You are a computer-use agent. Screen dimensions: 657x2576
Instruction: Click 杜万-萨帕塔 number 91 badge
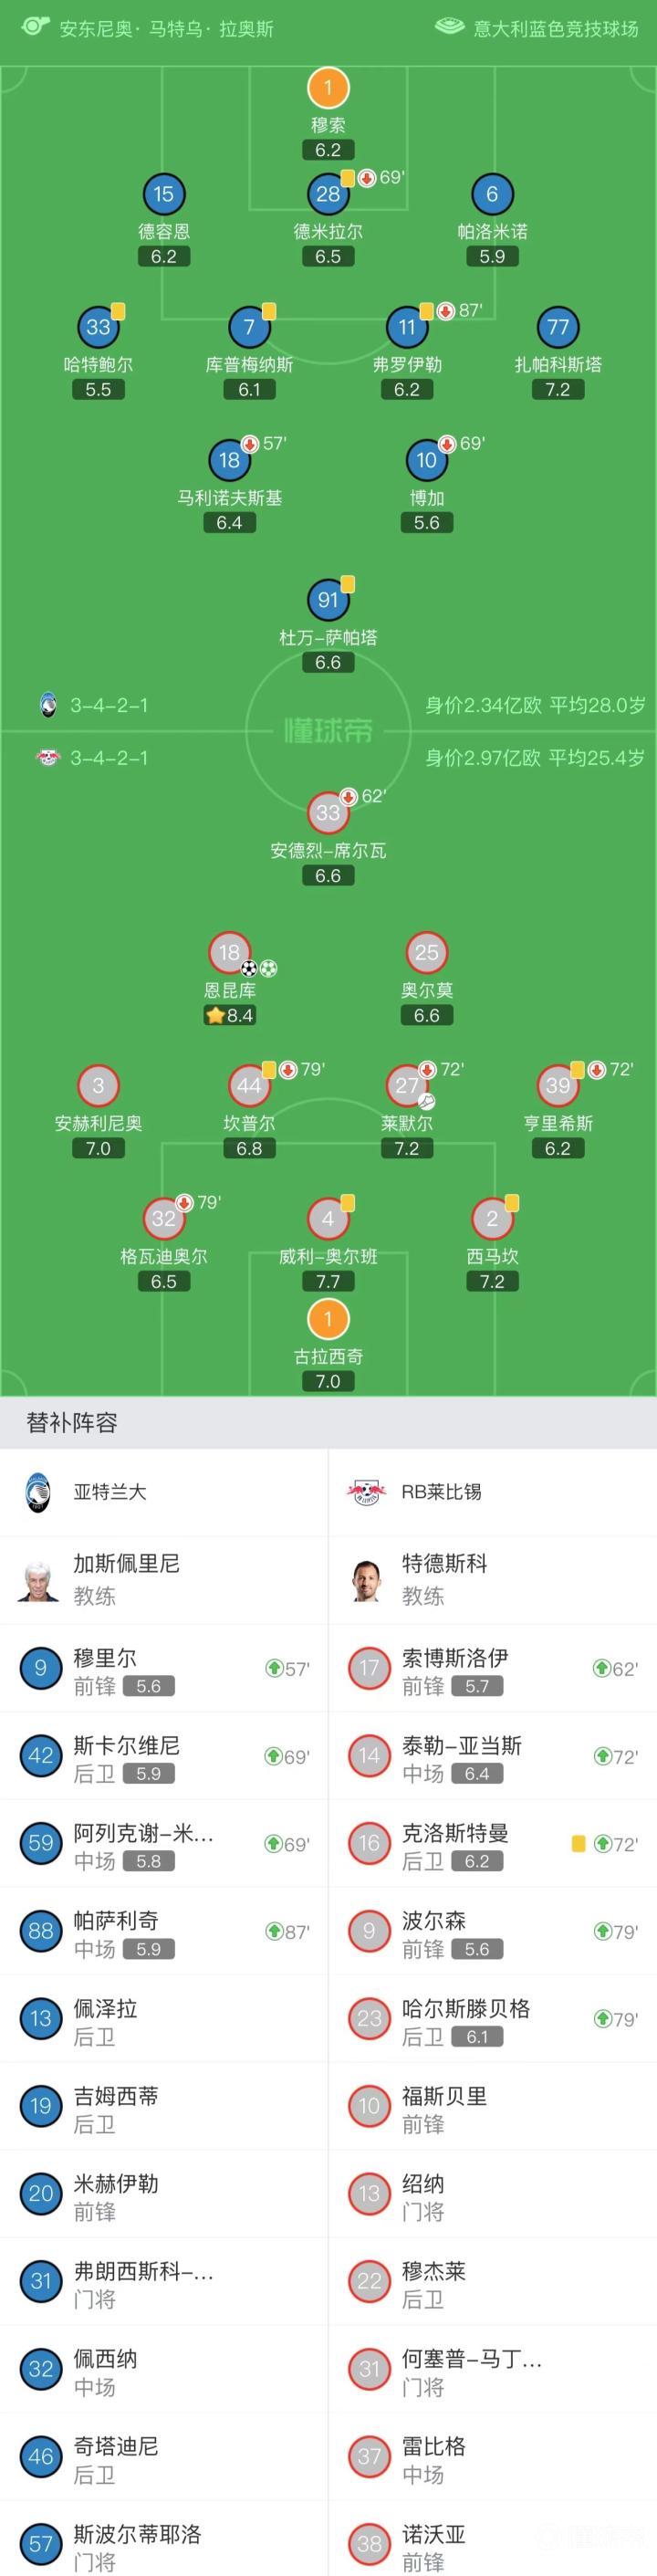pyautogui.click(x=328, y=600)
